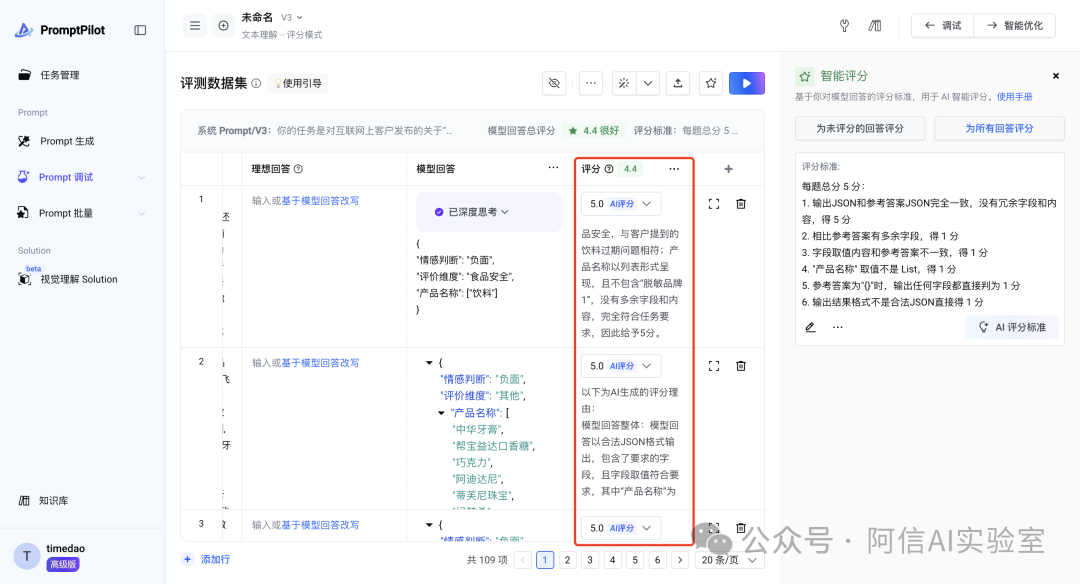Click 添加行 to add a row
This screenshot has height=584, width=1080.
[207, 559]
